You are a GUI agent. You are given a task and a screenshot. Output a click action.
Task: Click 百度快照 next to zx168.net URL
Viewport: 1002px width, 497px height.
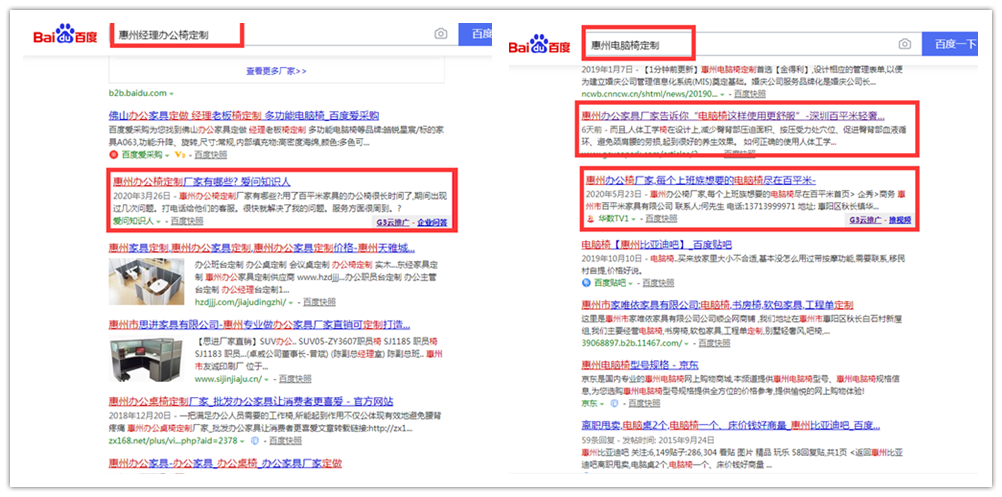click(286, 441)
